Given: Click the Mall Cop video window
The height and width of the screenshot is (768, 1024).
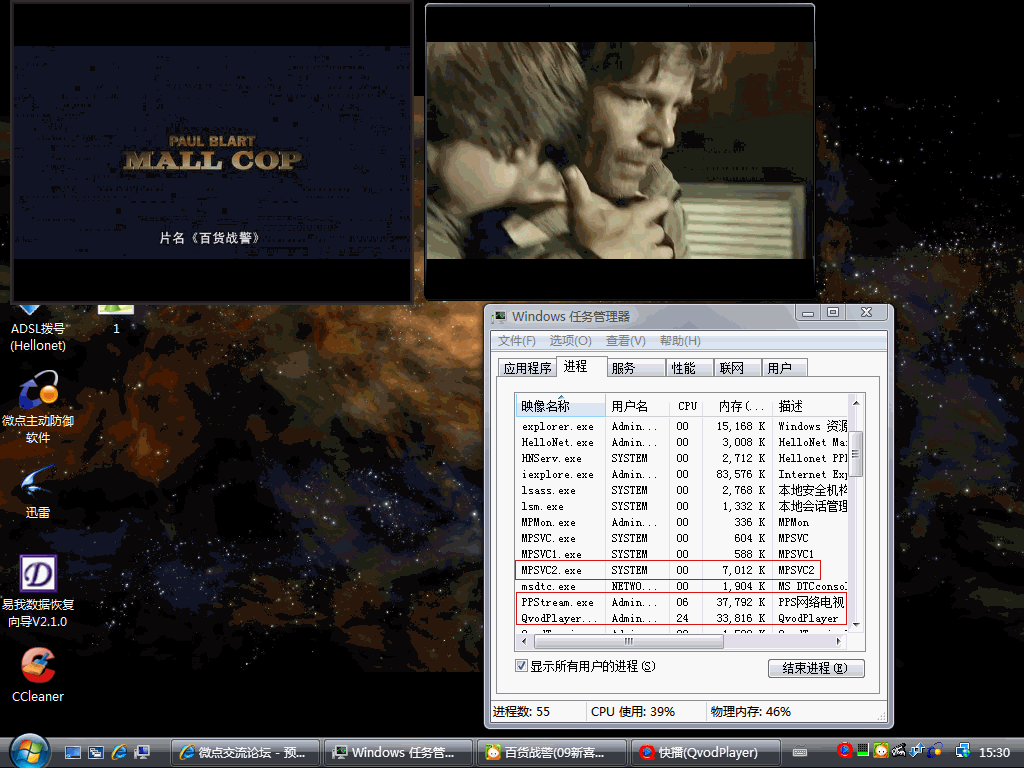Looking at the screenshot, I should [x=212, y=152].
